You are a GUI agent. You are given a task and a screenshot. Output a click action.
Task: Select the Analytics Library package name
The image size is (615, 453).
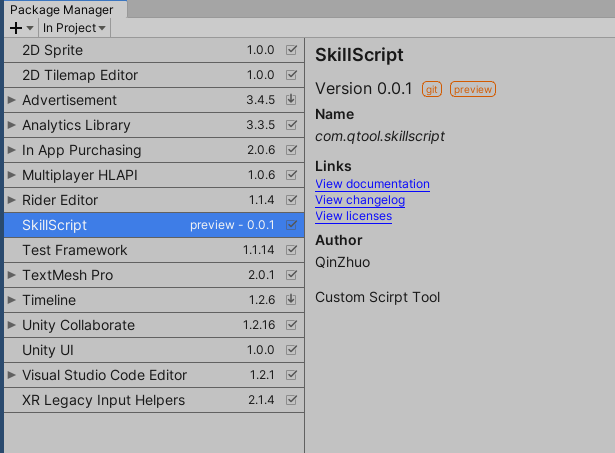[x=76, y=126]
